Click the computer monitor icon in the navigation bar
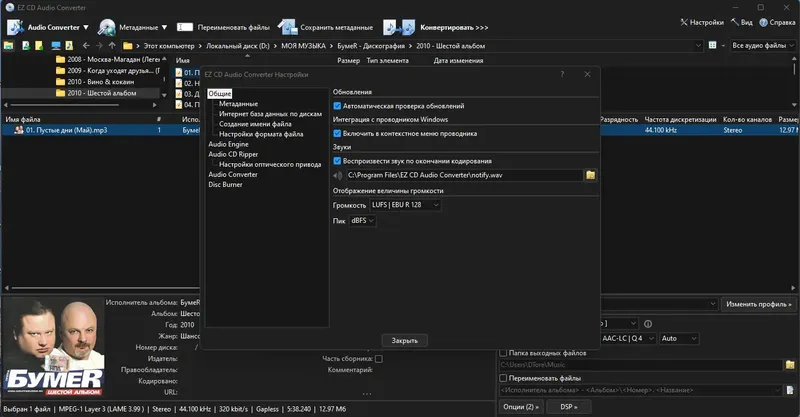 (x=56, y=45)
